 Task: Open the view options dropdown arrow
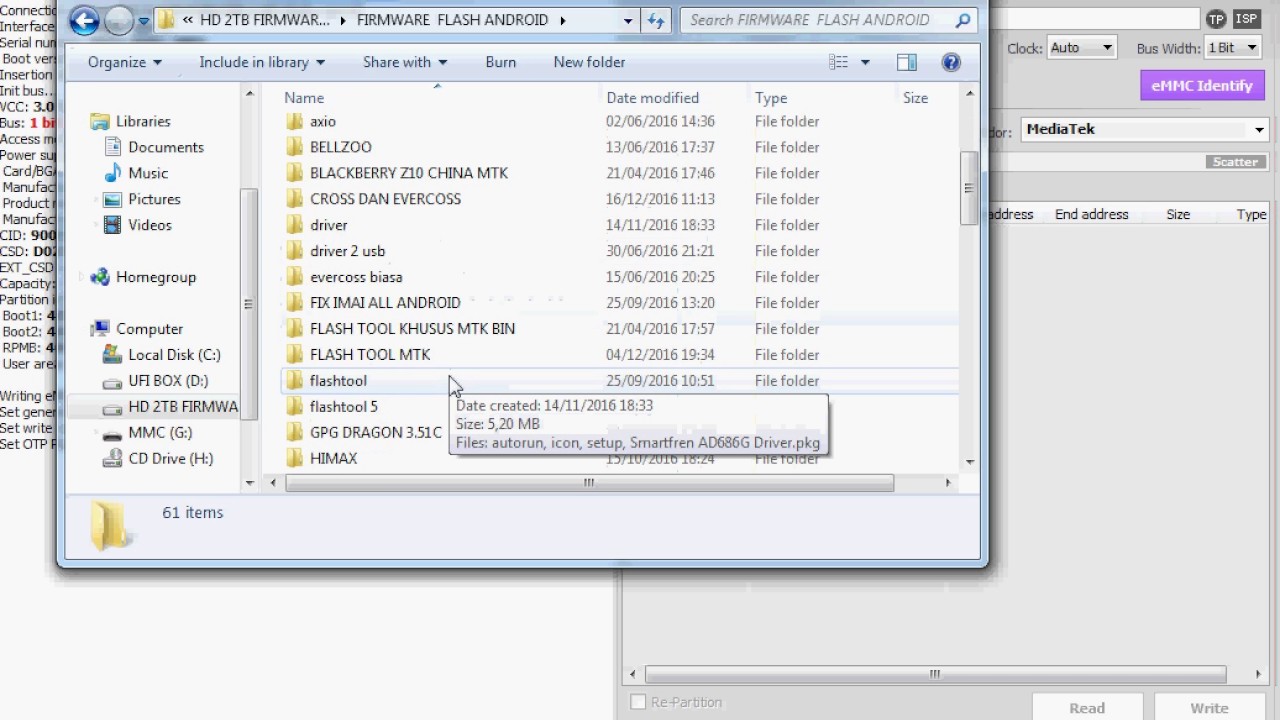865,62
